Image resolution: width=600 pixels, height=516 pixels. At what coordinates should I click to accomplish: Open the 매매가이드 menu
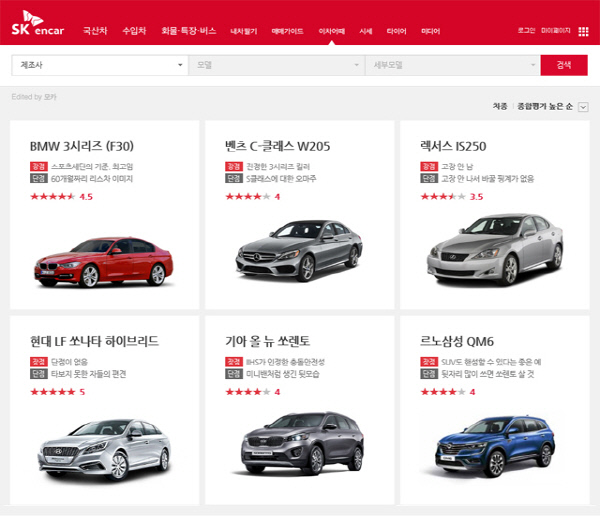(287, 31)
